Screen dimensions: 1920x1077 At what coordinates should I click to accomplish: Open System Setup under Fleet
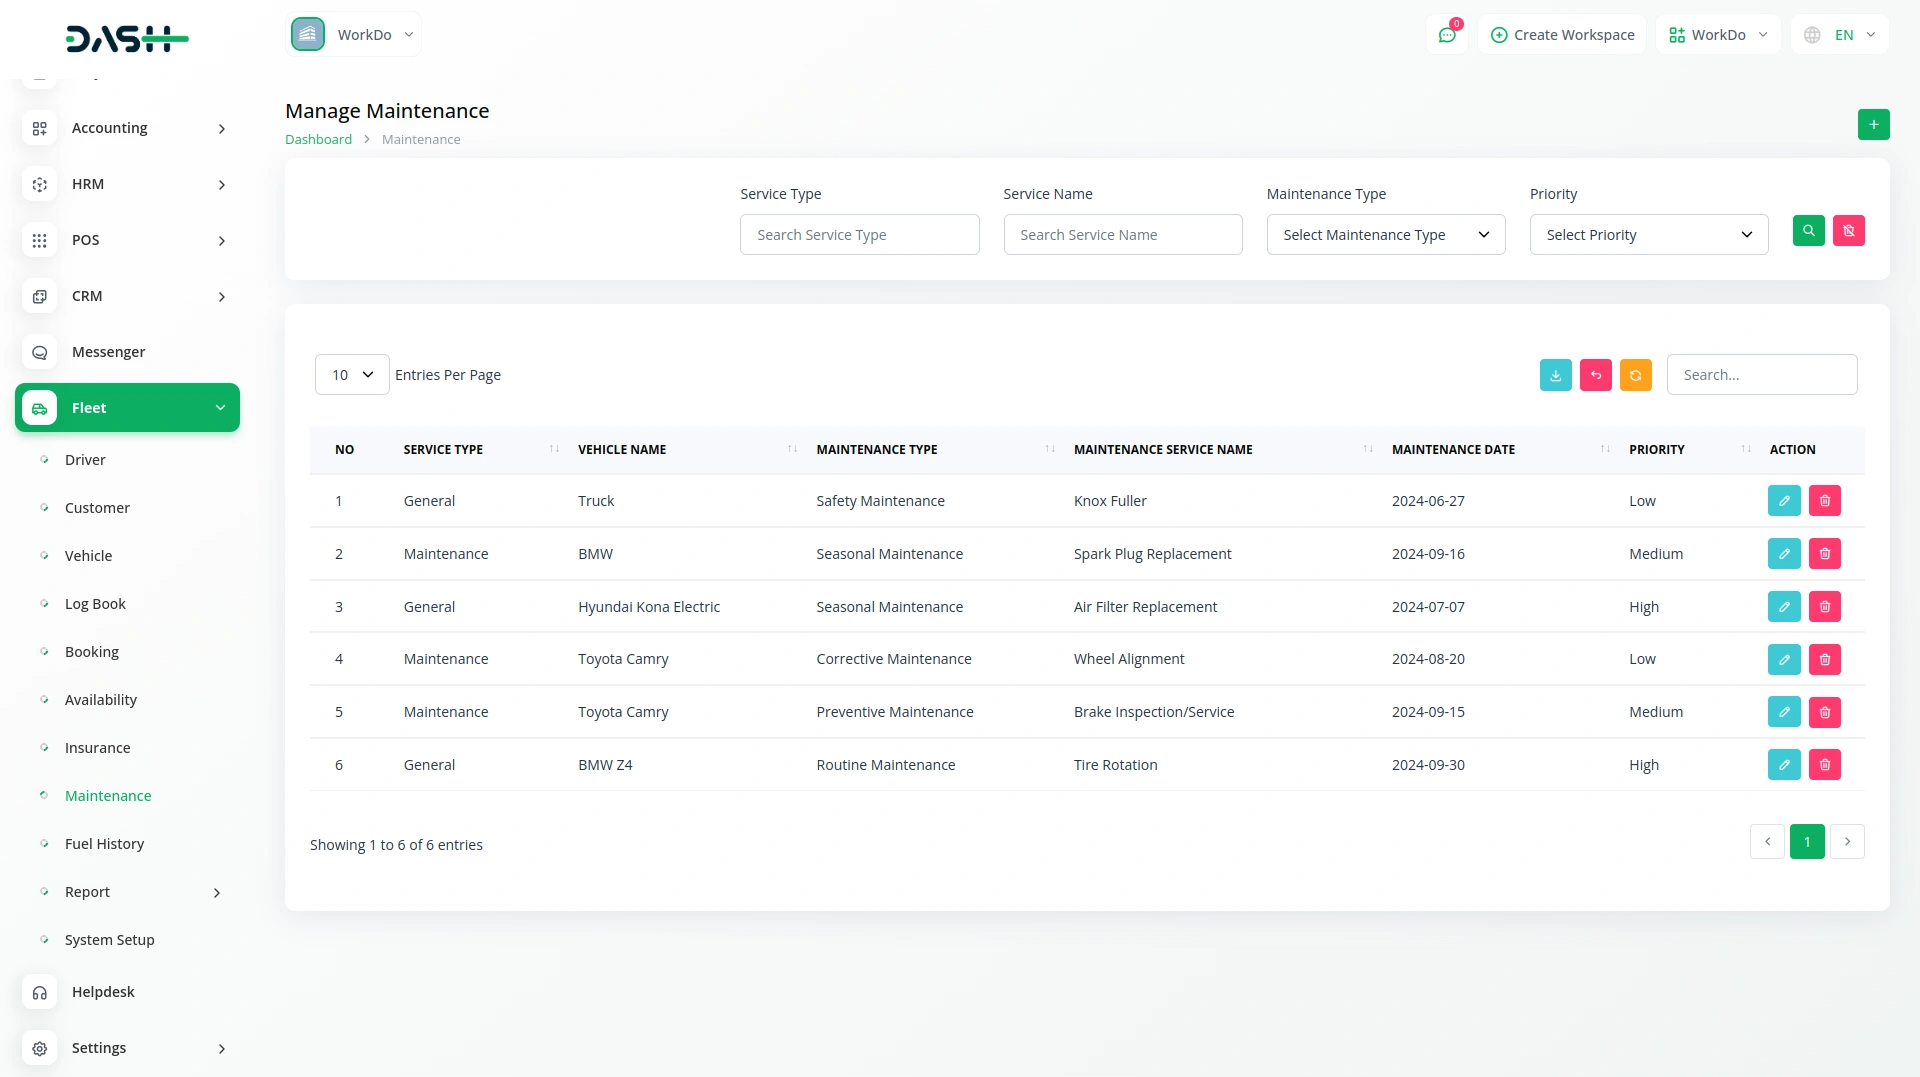click(109, 940)
